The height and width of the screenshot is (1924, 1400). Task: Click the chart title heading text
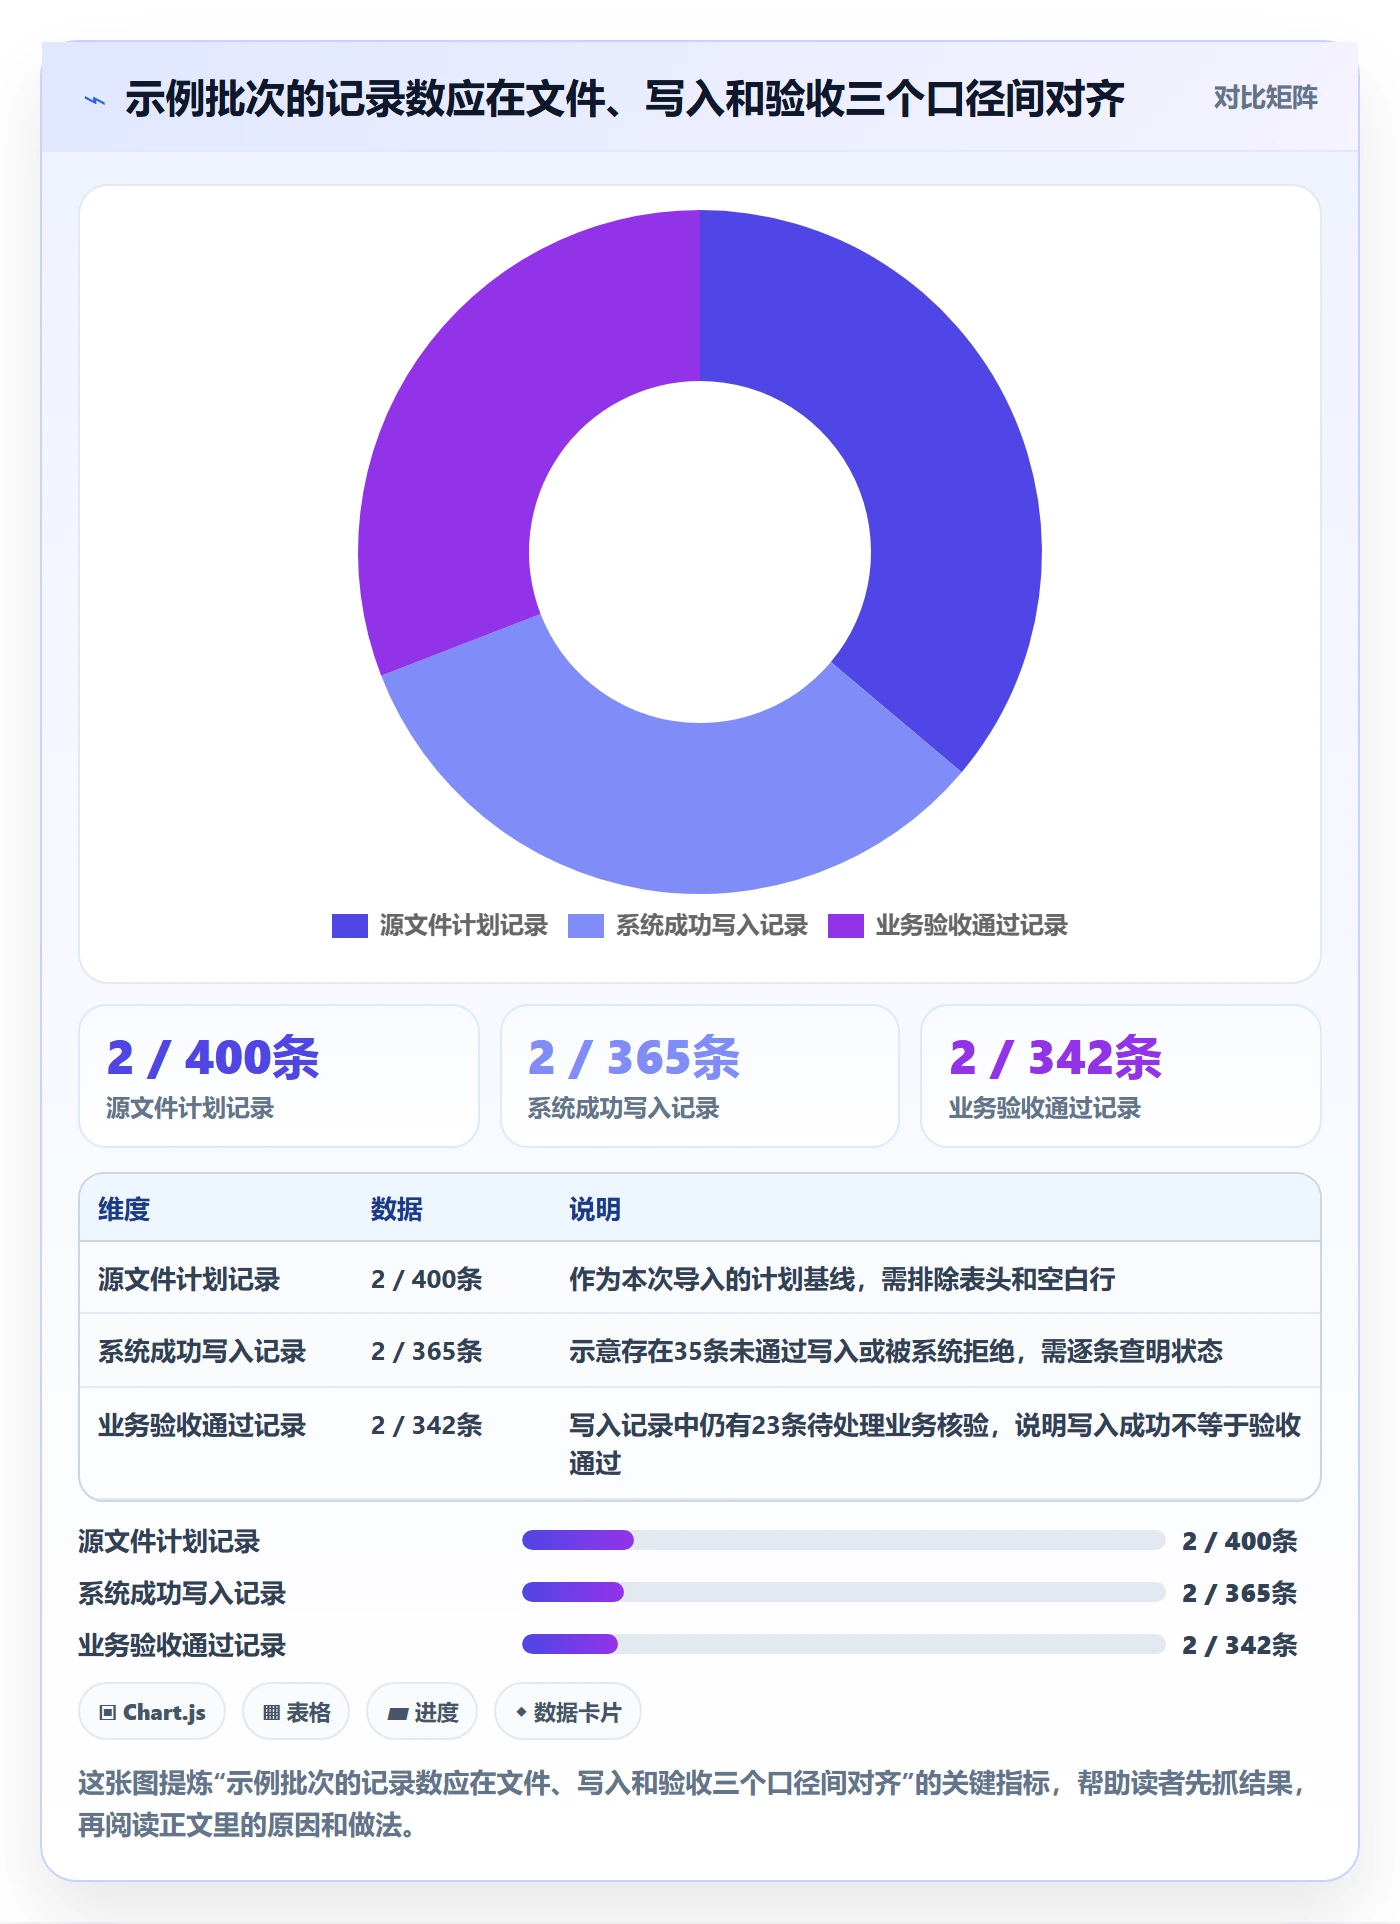[x=625, y=99]
